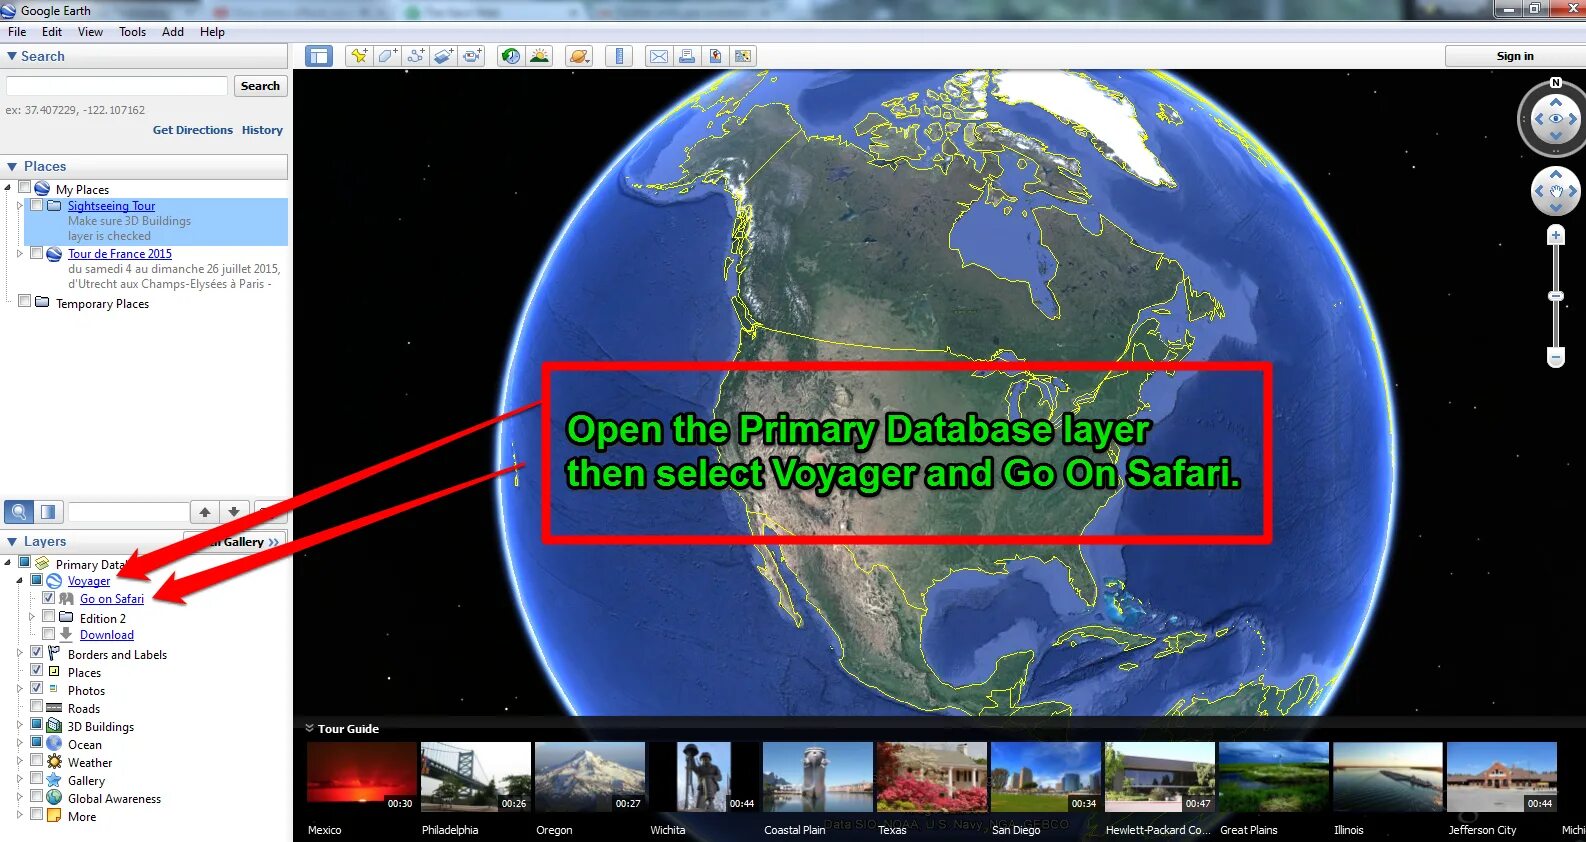Open Get Directions link

[192, 130]
